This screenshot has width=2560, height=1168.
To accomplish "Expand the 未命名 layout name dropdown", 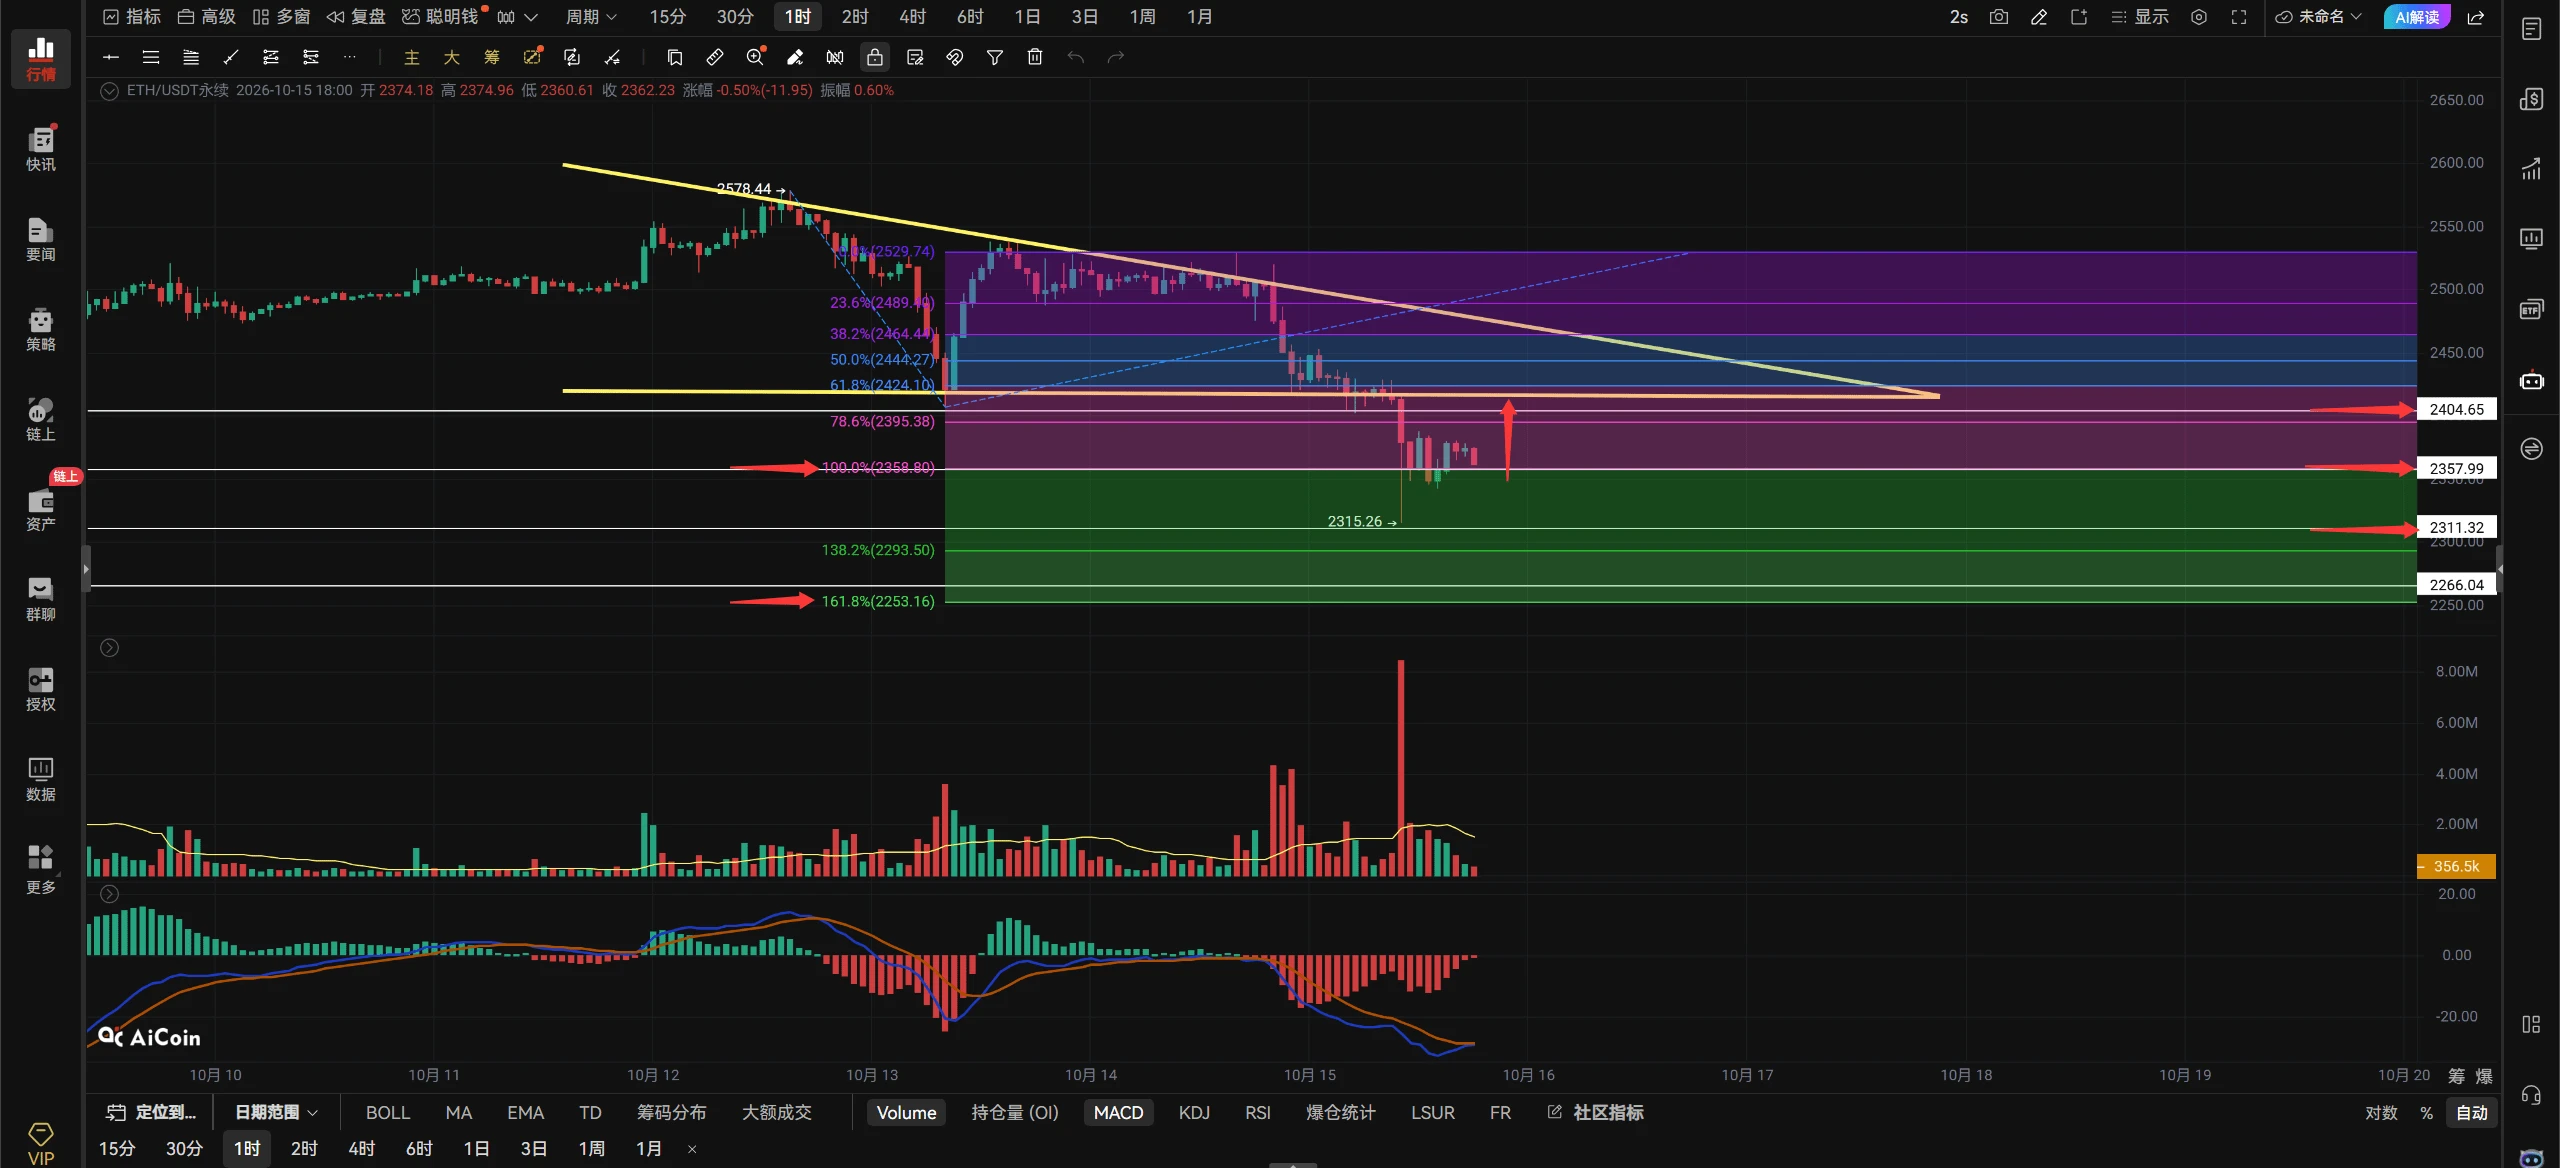I will tap(2318, 17).
